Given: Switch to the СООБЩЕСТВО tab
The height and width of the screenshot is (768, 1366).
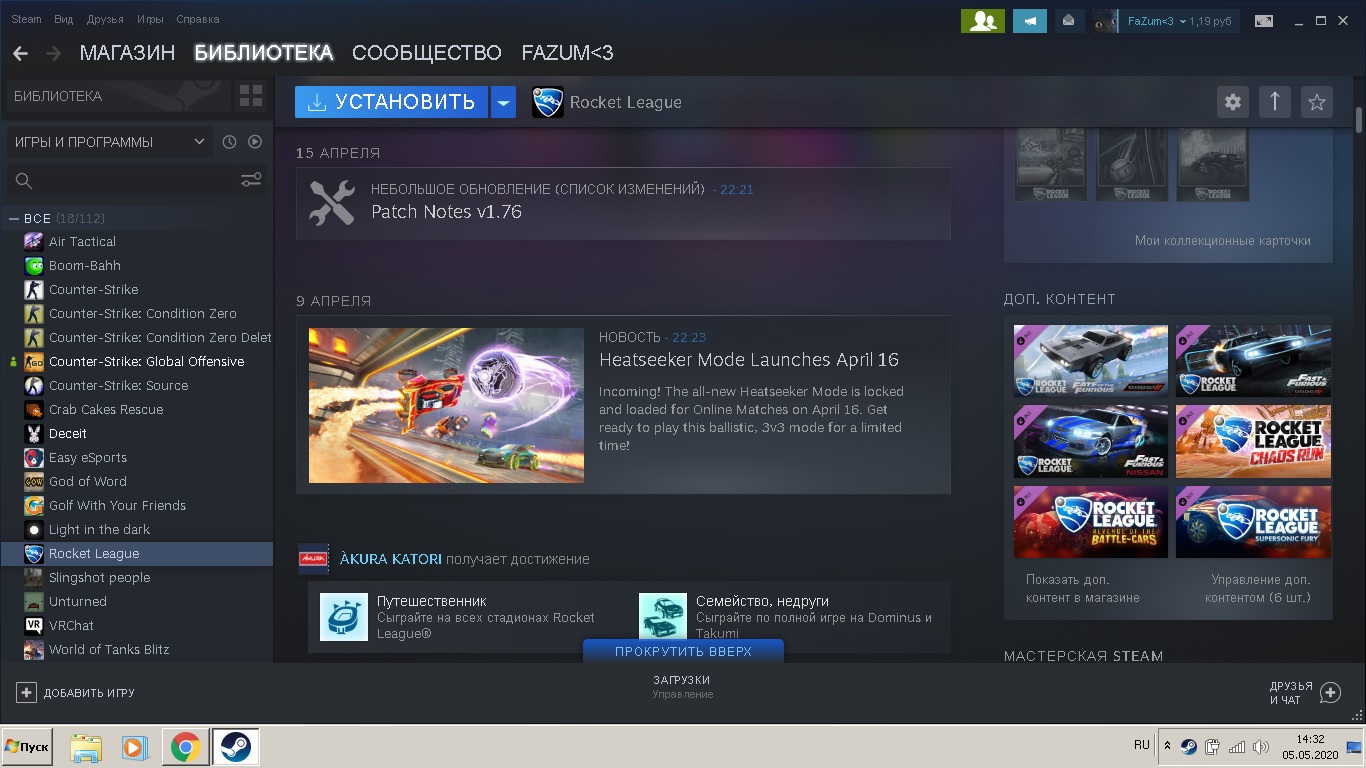Looking at the screenshot, I should pos(427,53).
